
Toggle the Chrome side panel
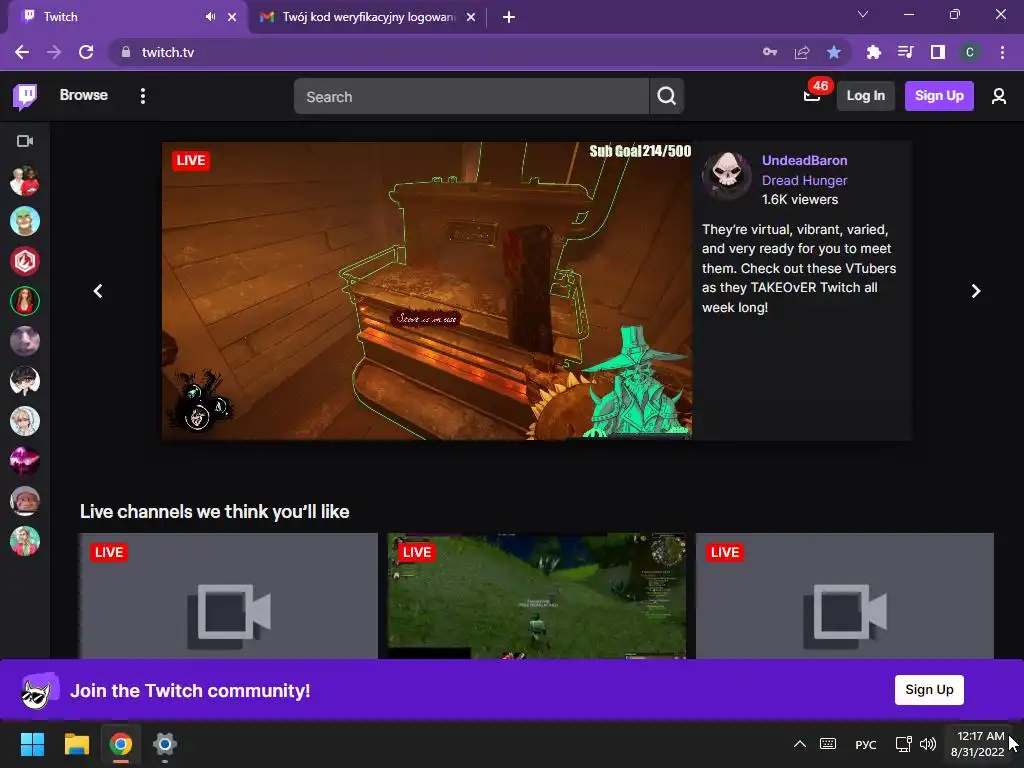pyautogui.click(x=938, y=52)
